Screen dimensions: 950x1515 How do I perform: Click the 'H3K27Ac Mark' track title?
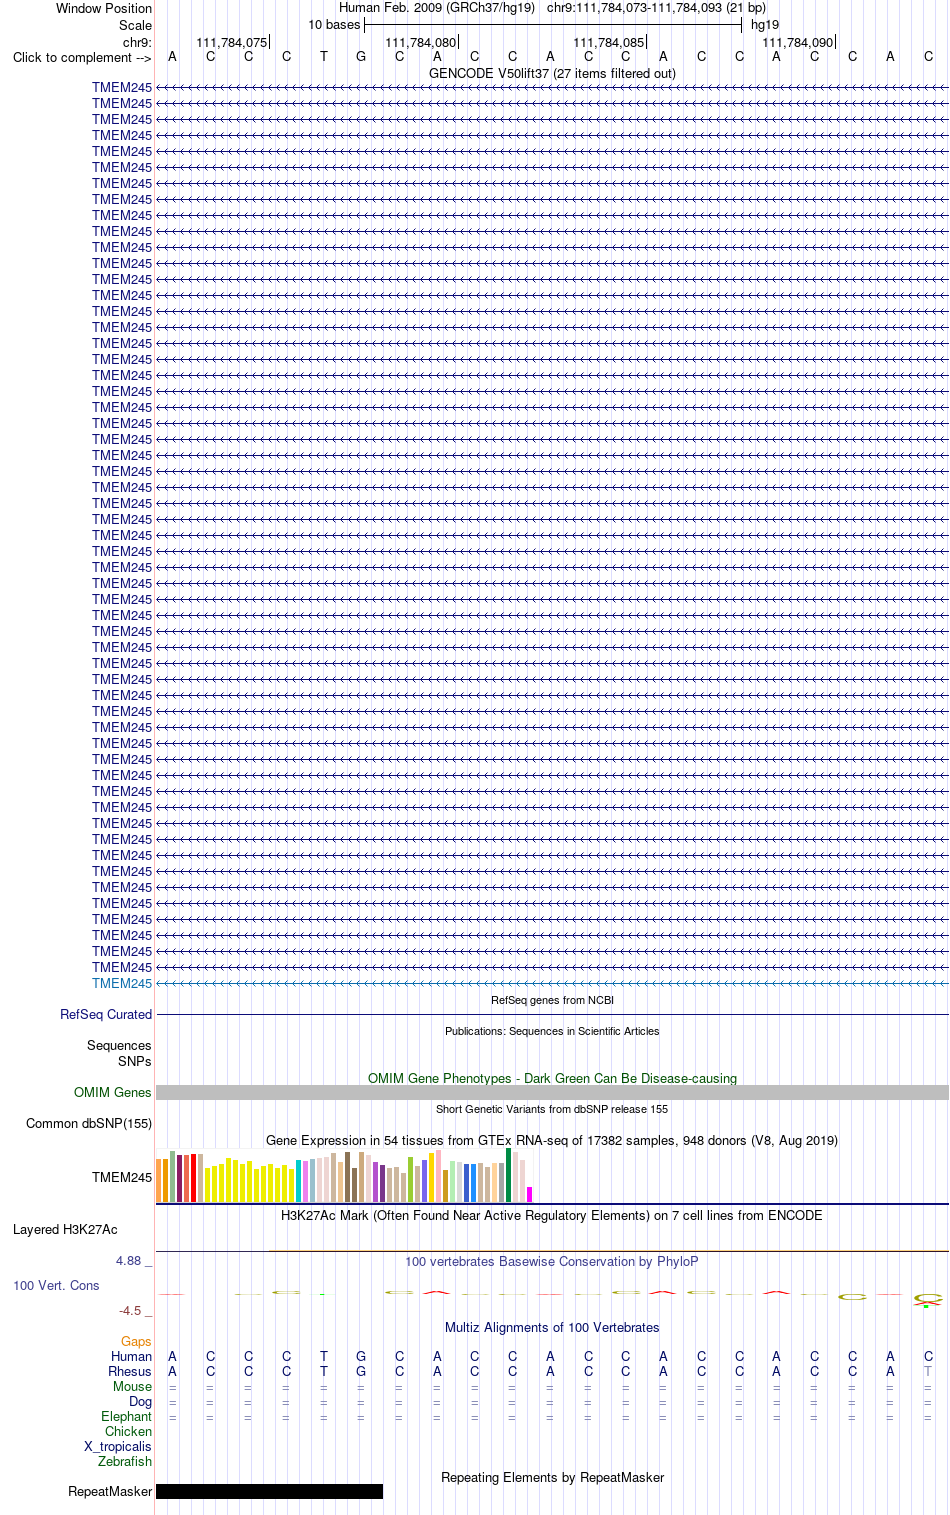tap(552, 1215)
